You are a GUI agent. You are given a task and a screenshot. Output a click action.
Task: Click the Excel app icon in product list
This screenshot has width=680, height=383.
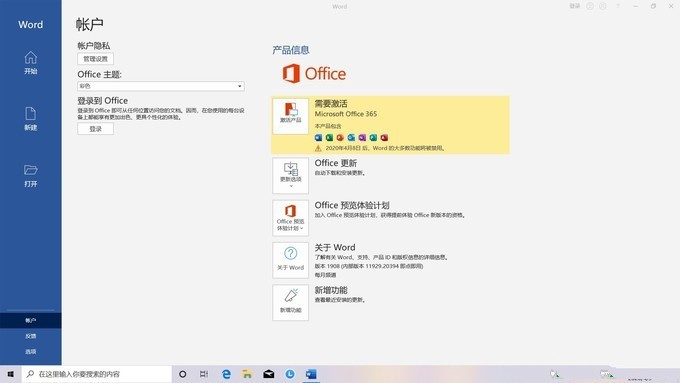(x=329, y=137)
